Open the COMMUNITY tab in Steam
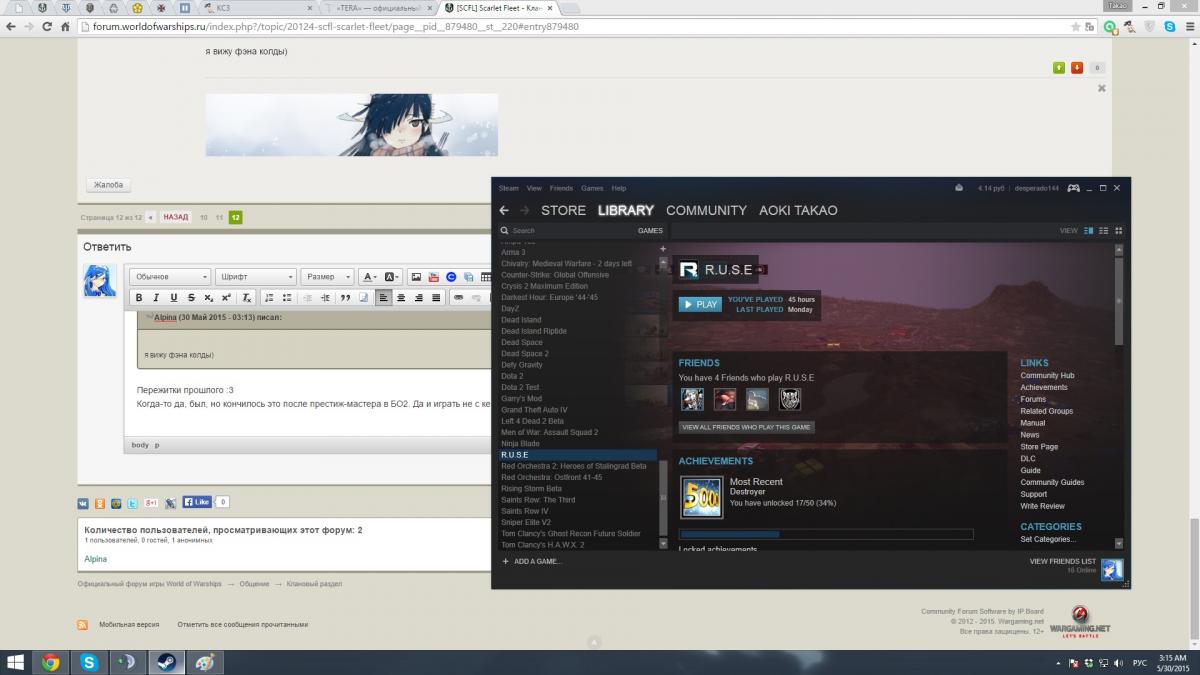1200x675 pixels. point(706,211)
